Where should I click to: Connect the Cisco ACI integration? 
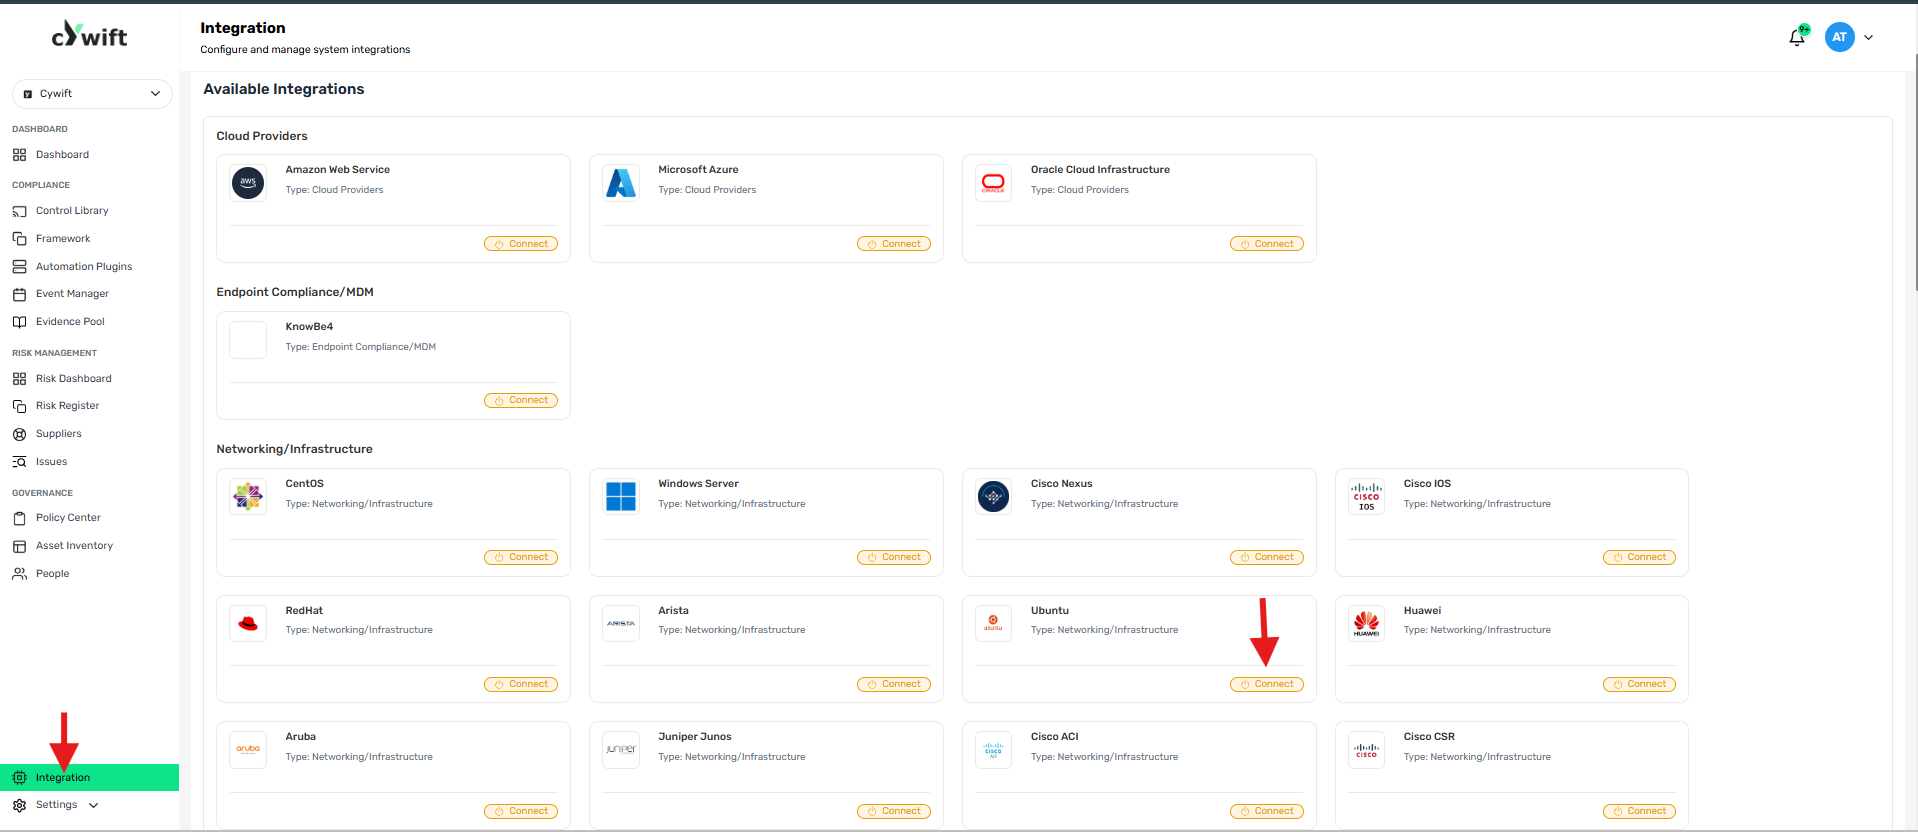(x=1267, y=812)
